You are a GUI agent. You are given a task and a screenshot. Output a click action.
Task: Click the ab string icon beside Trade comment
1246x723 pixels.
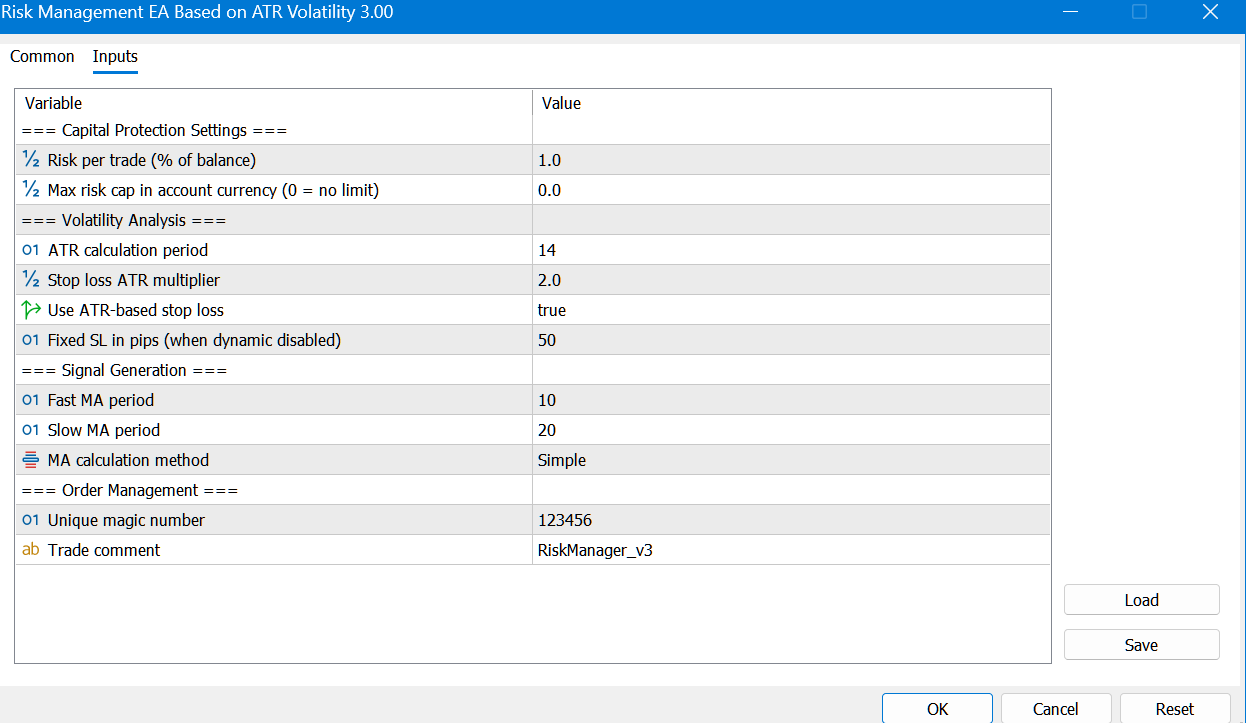pos(30,549)
